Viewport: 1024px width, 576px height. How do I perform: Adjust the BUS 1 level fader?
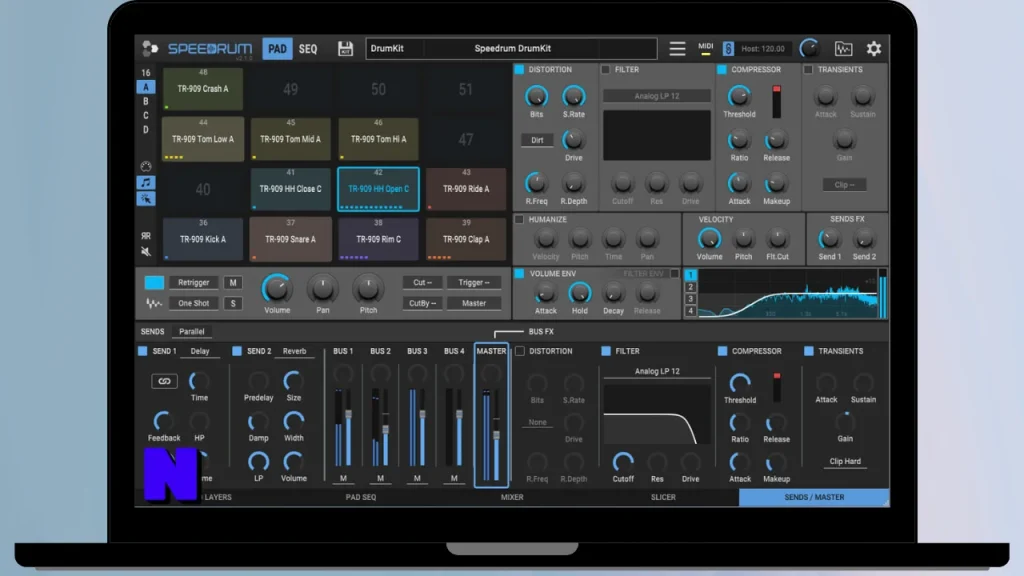pyautogui.click(x=349, y=415)
